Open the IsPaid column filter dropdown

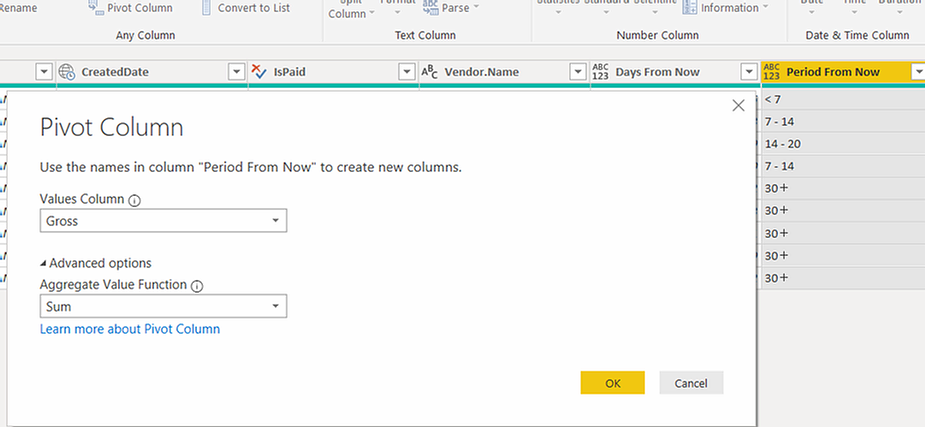point(406,72)
